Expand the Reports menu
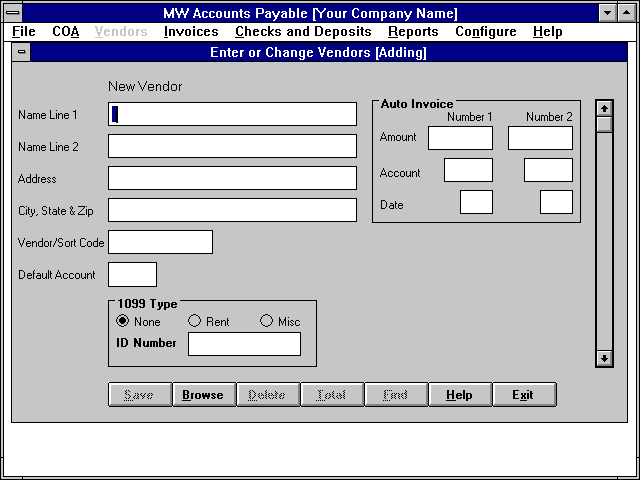This screenshot has height=480, width=640. [x=413, y=32]
